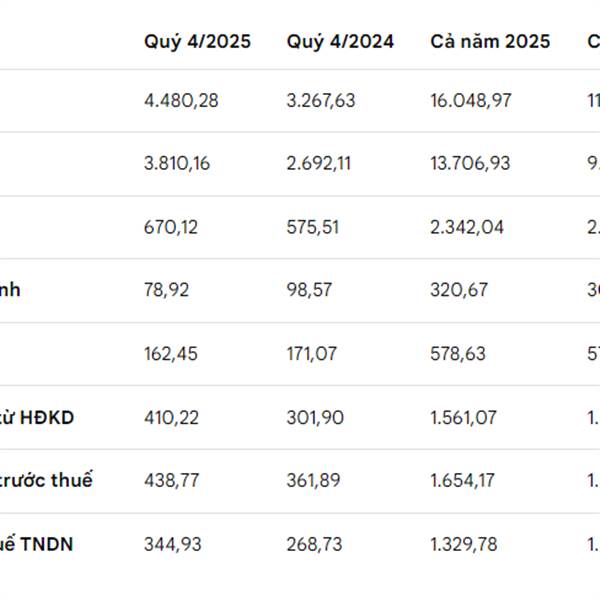Click the cell containing 3.810,16

(177, 163)
